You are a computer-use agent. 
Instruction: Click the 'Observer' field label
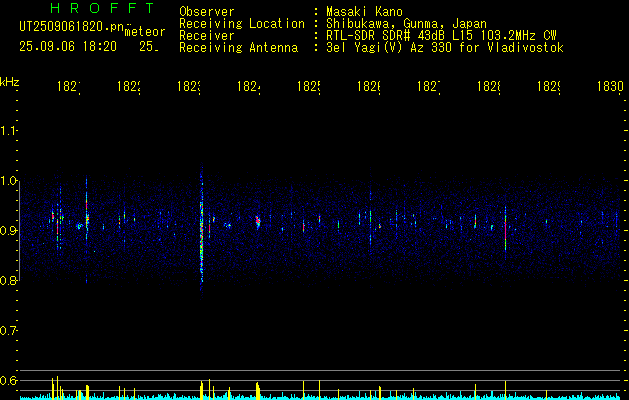tap(207, 11)
